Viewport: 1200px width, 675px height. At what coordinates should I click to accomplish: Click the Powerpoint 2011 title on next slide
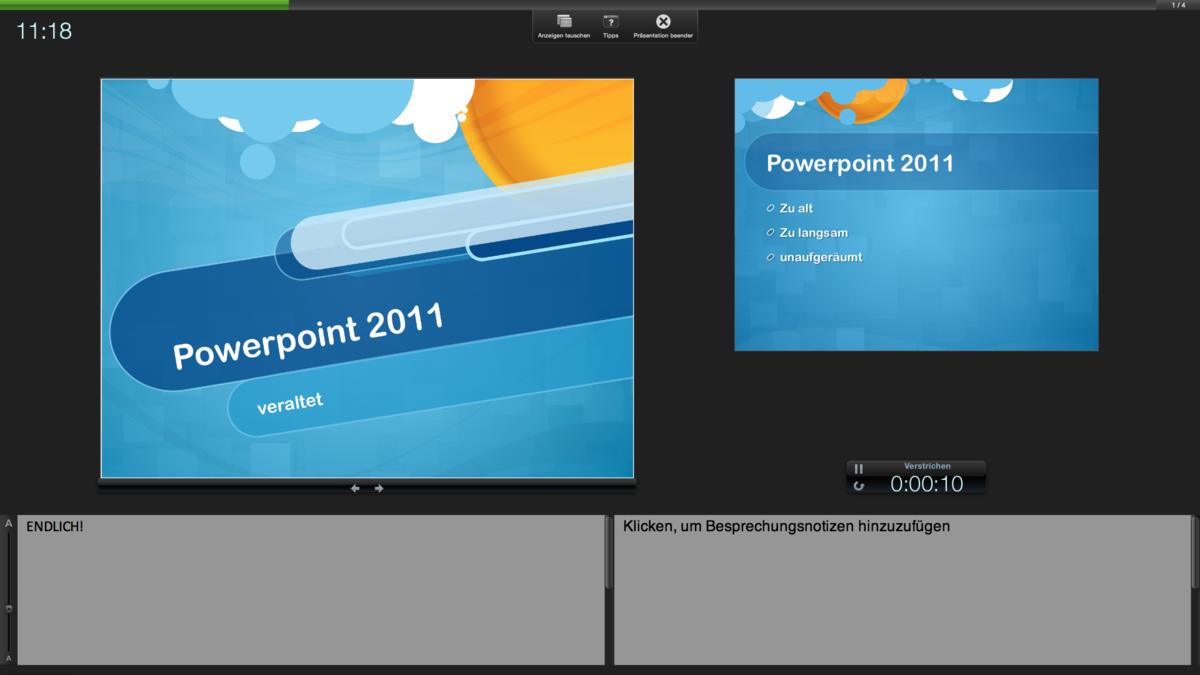860,163
